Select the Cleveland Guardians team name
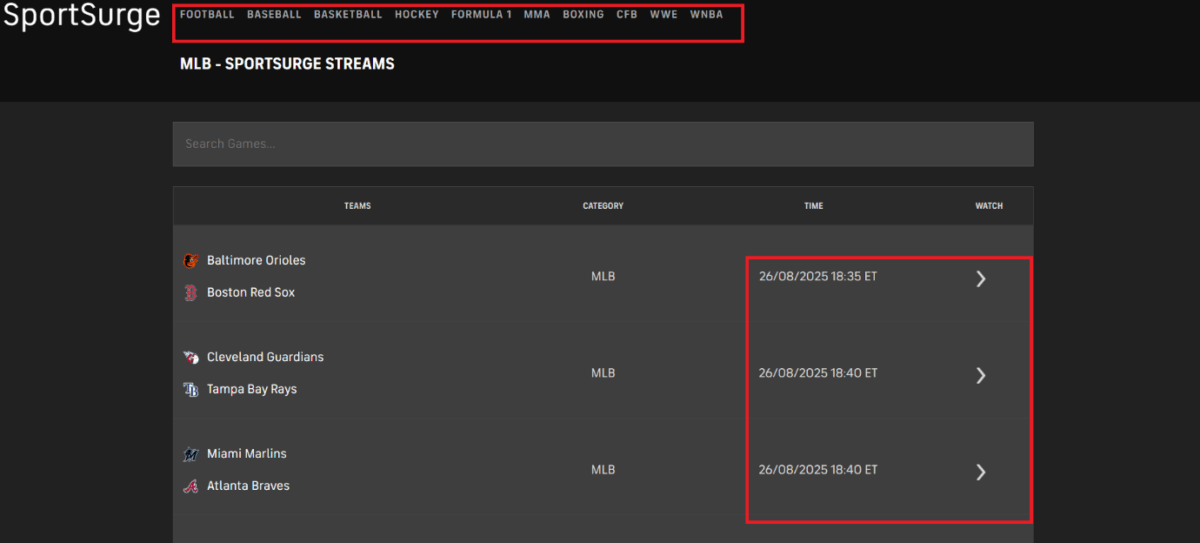This screenshot has width=1200, height=543. point(265,357)
